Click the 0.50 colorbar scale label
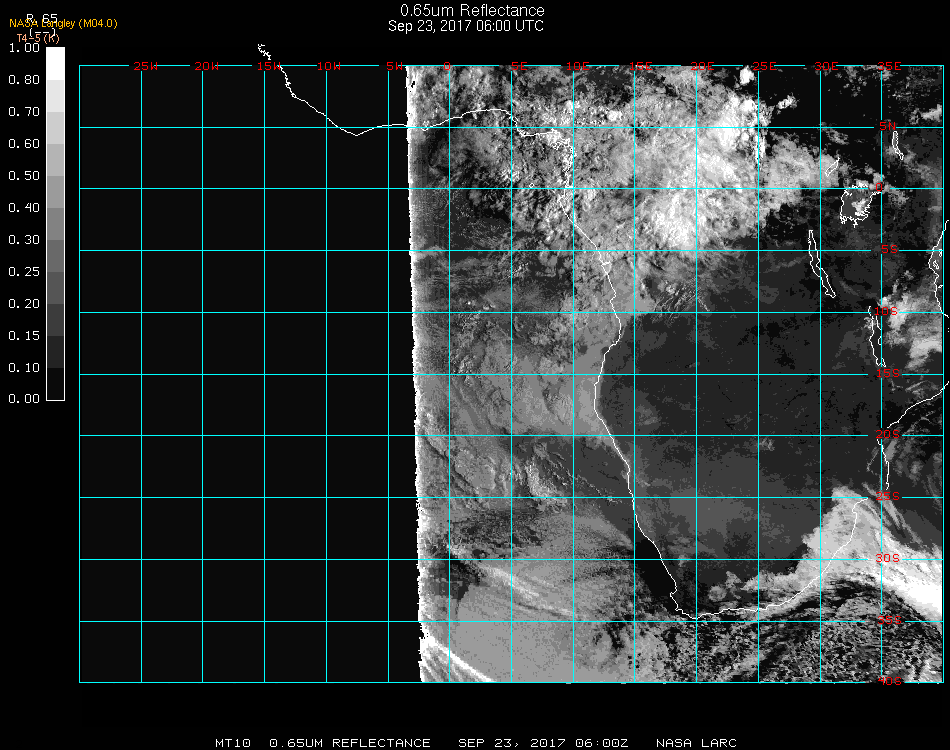950x750 pixels. tap(24, 176)
